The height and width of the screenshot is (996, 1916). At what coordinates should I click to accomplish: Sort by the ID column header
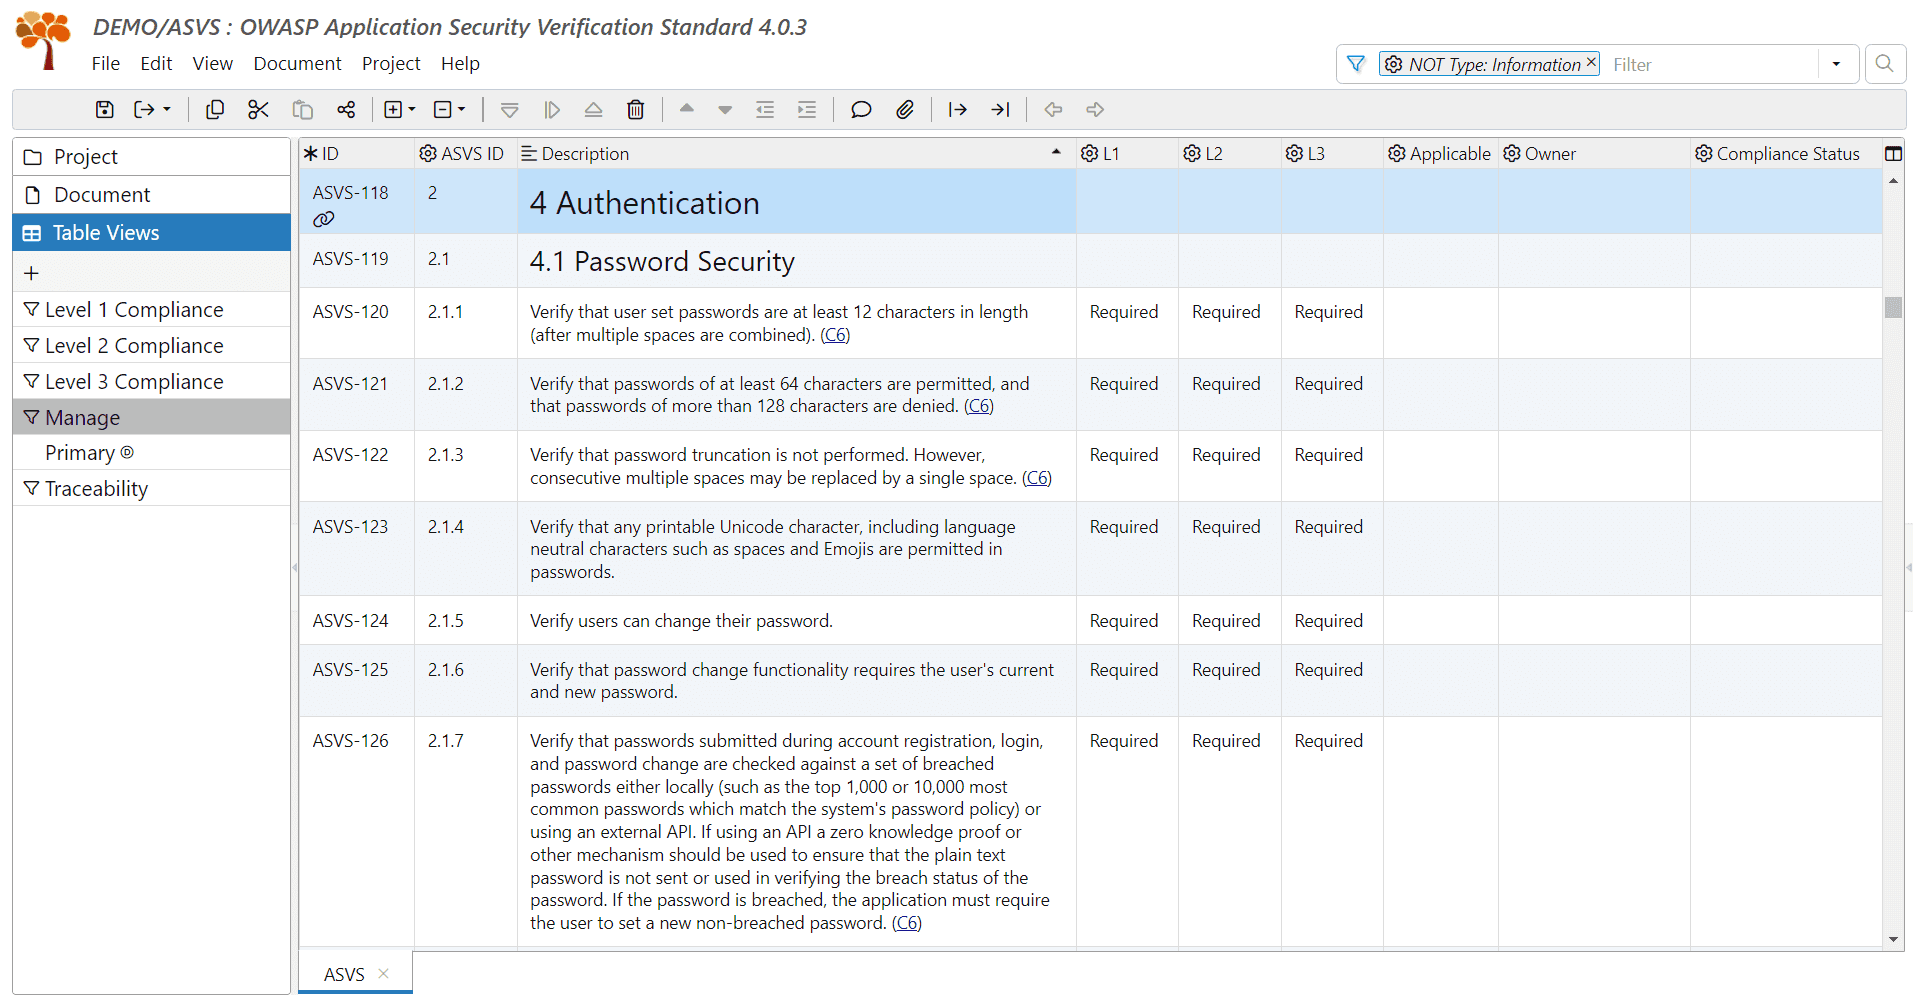point(357,154)
